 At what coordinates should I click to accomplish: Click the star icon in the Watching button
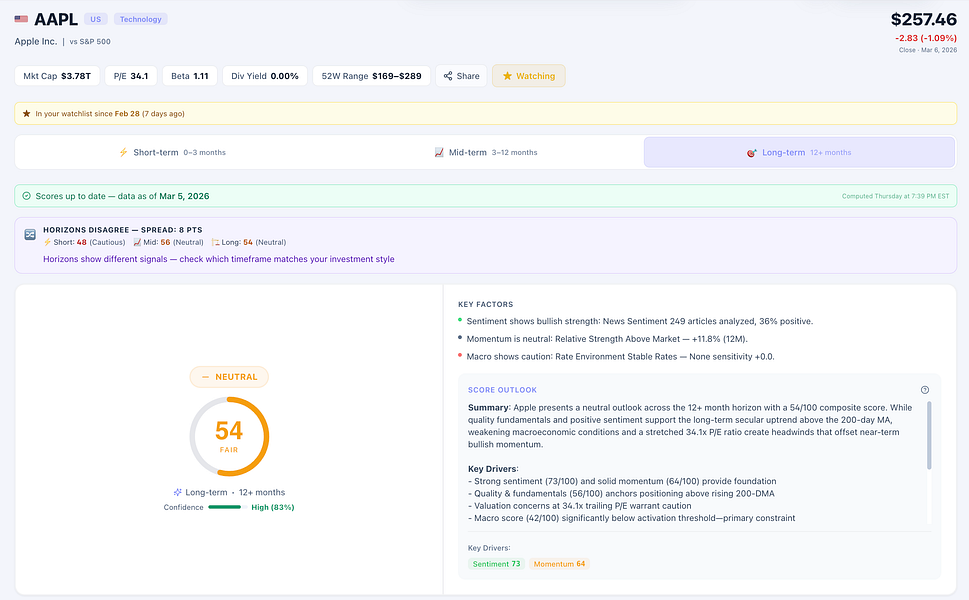507,76
